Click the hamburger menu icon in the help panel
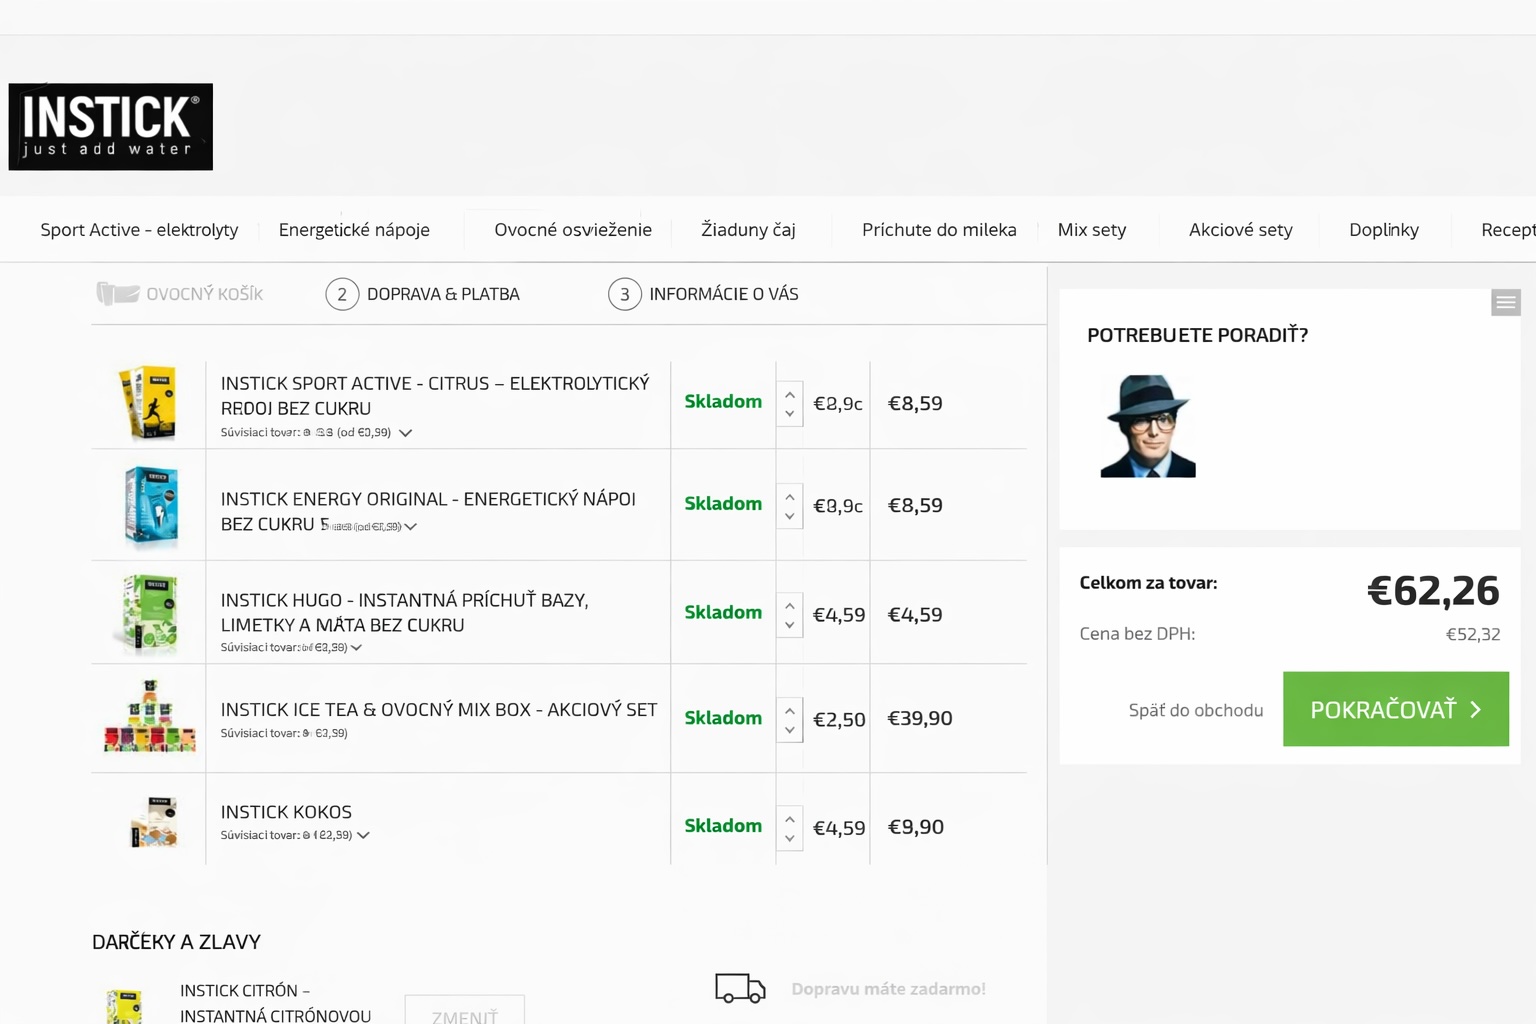 pos(1505,302)
